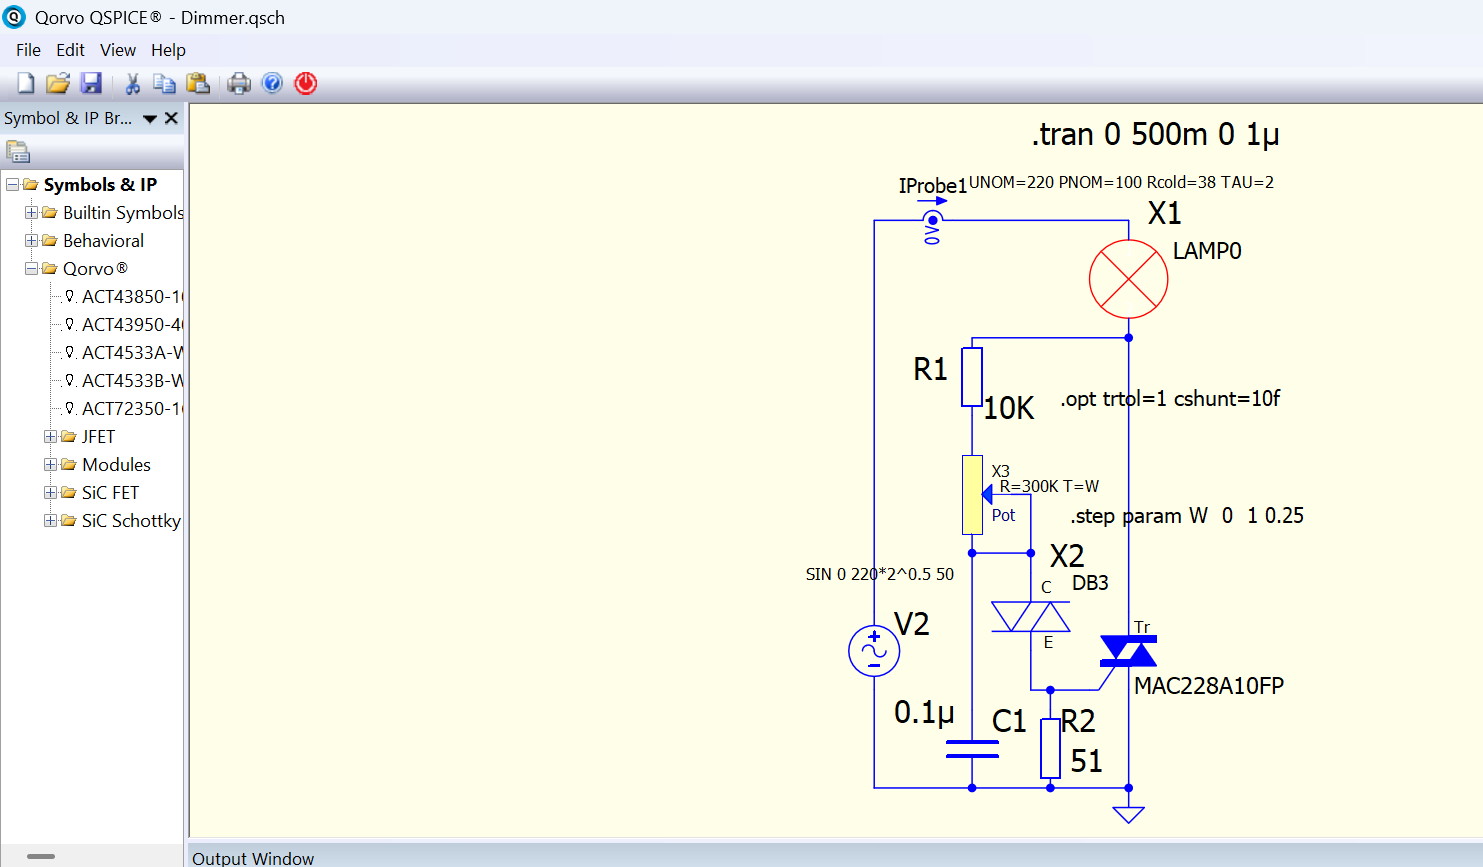Click the Qorvo QSPICE title bar logo
This screenshot has height=867, width=1483.
click(14, 17)
